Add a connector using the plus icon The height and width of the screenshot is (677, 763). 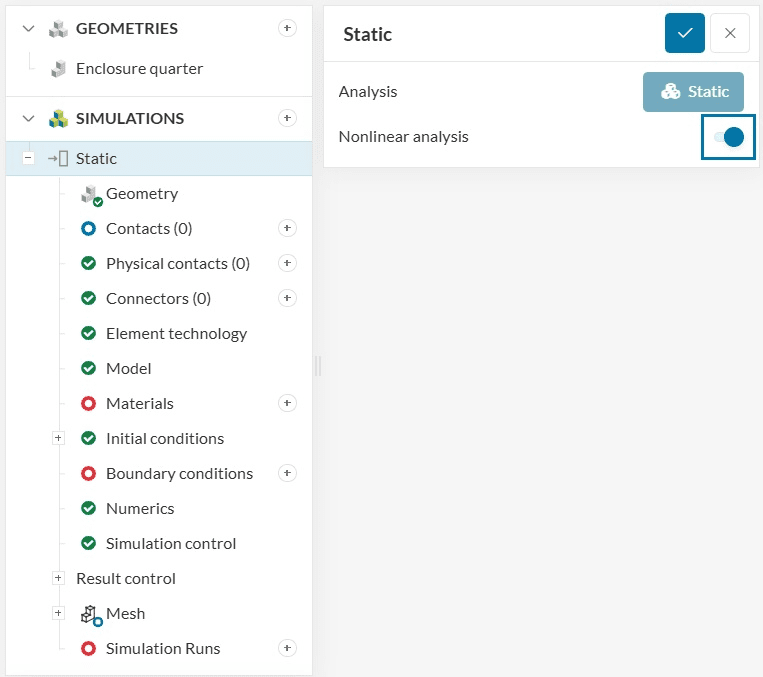pos(287,298)
